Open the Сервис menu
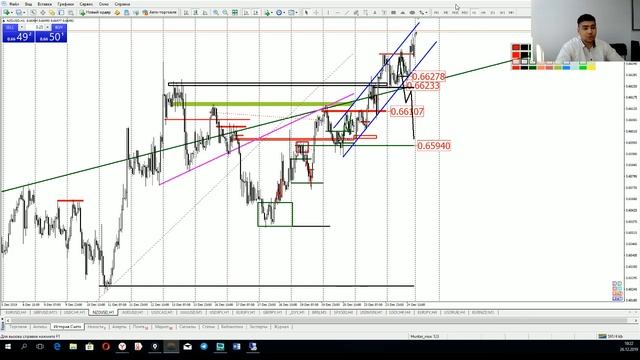Viewport: 640px width, 360px height. pos(86,4)
